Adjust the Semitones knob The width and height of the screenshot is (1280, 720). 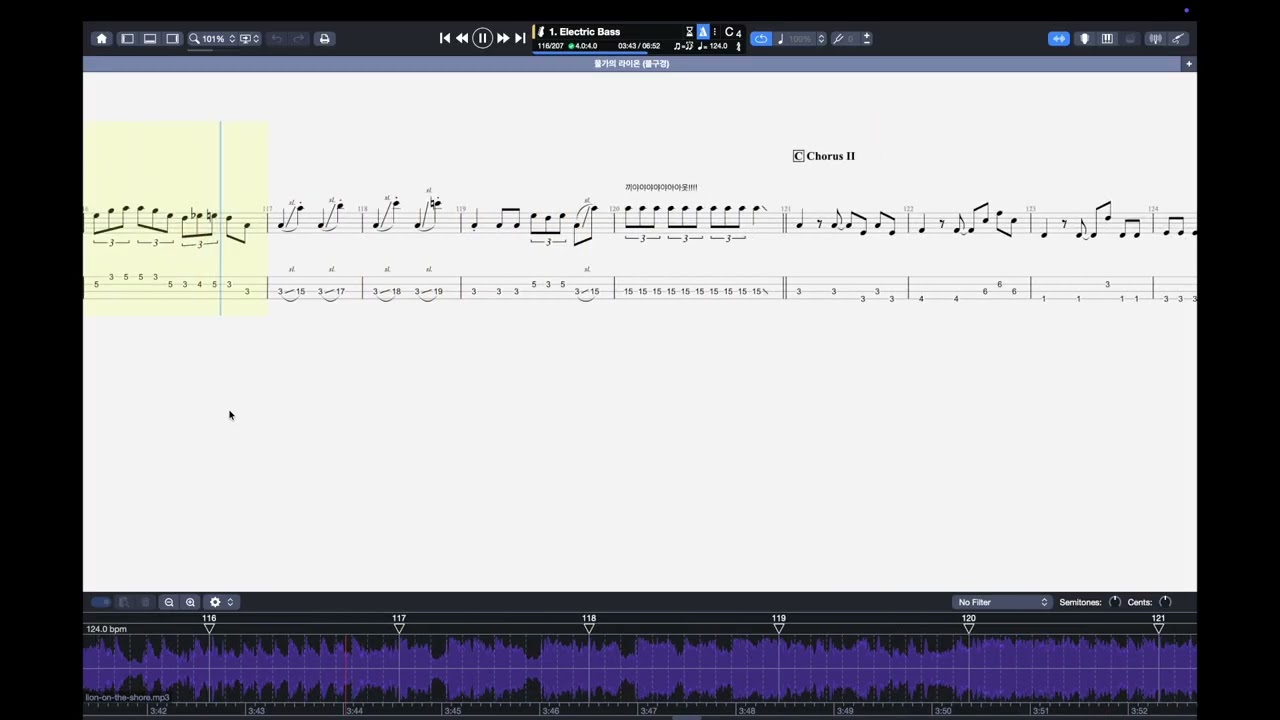click(x=1115, y=602)
